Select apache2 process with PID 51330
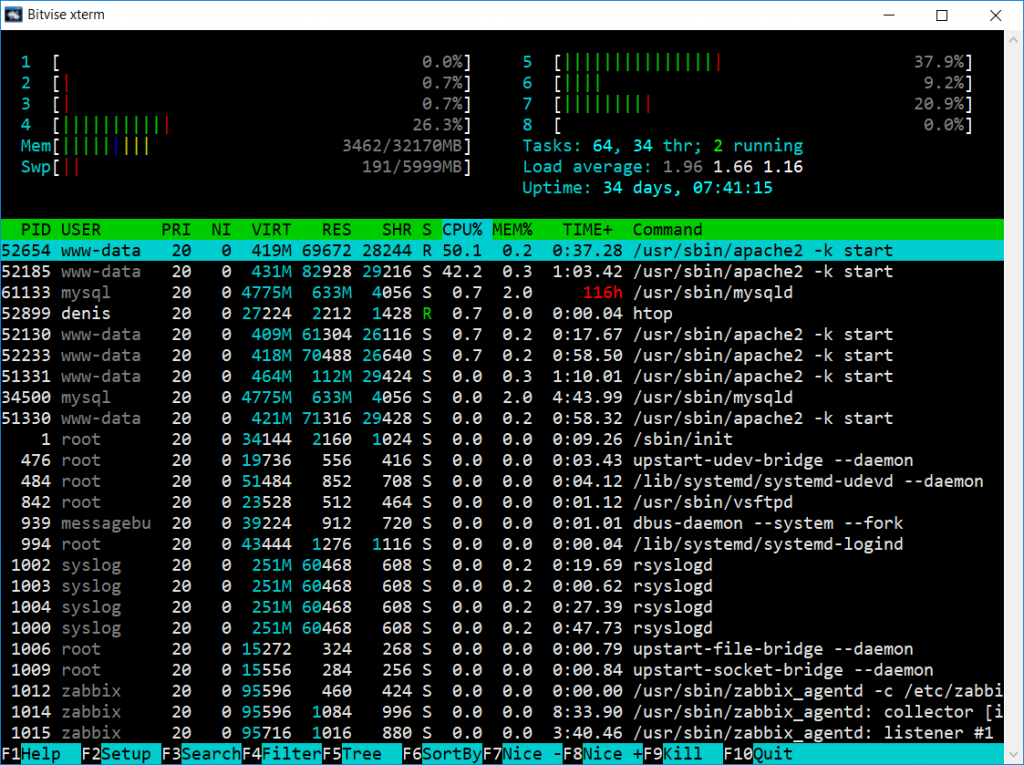Screen dimensions: 1024x765 [x=502, y=417]
